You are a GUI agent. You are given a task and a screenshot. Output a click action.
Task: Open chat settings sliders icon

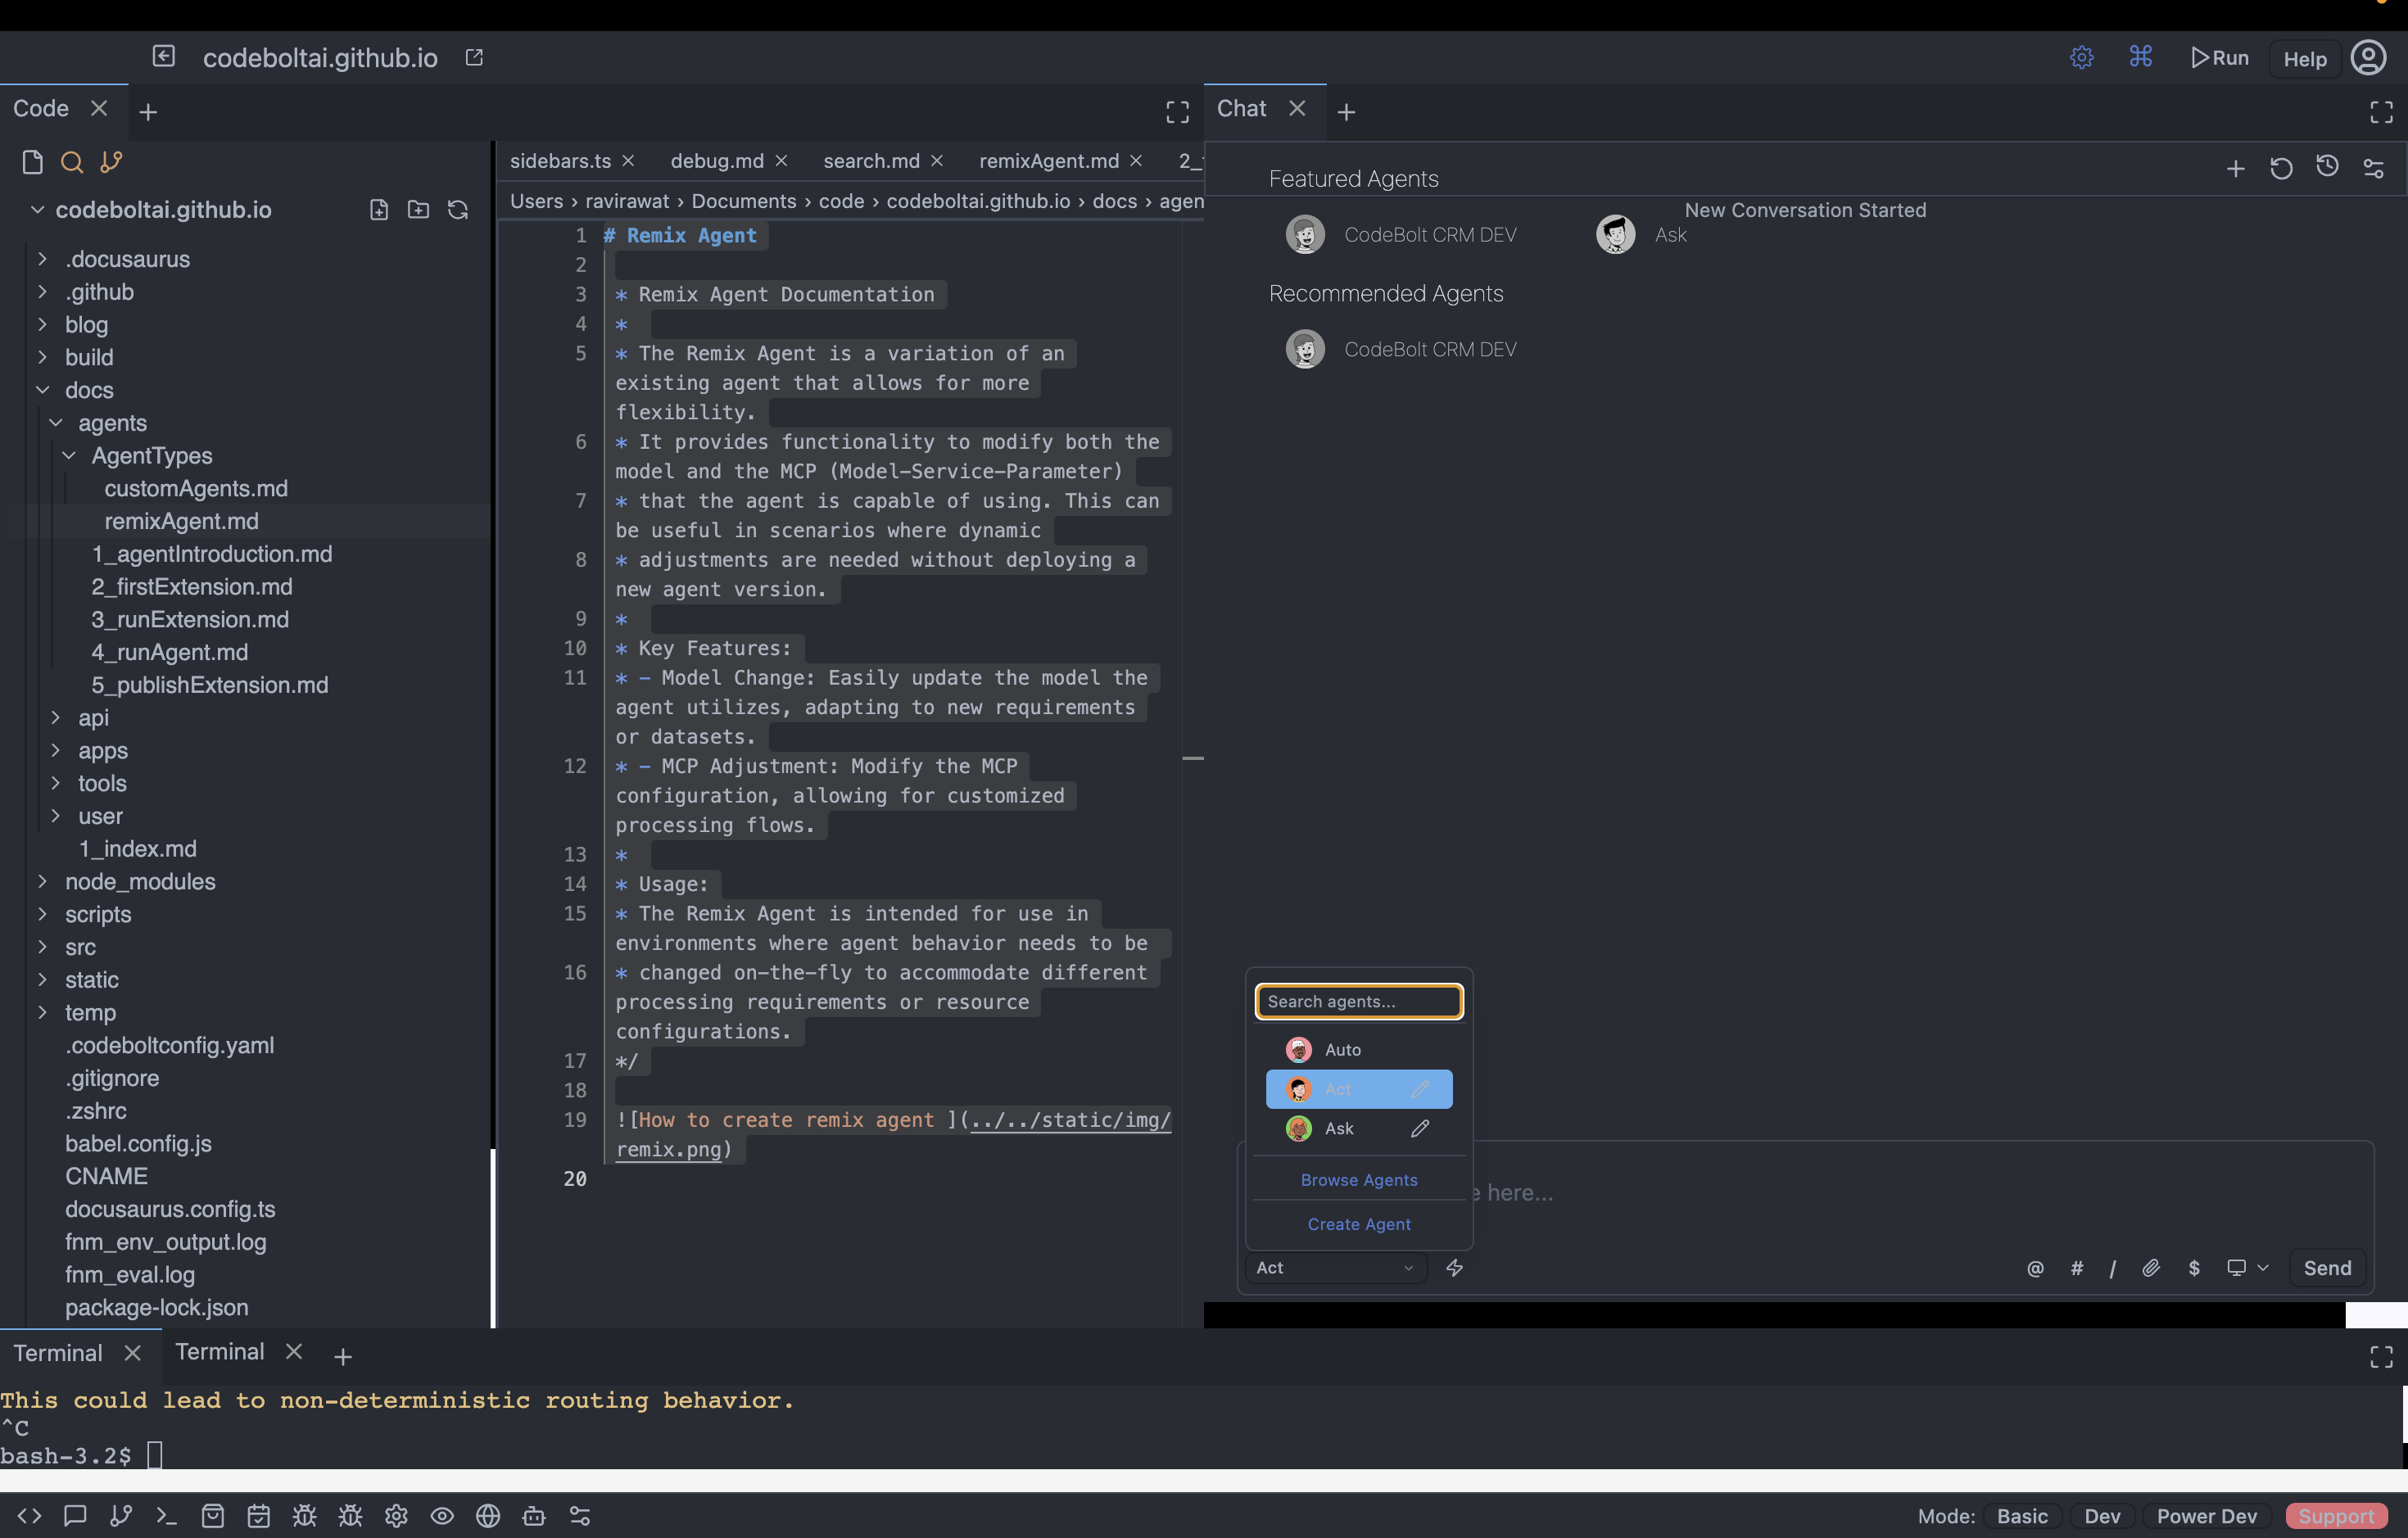[2374, 169]
